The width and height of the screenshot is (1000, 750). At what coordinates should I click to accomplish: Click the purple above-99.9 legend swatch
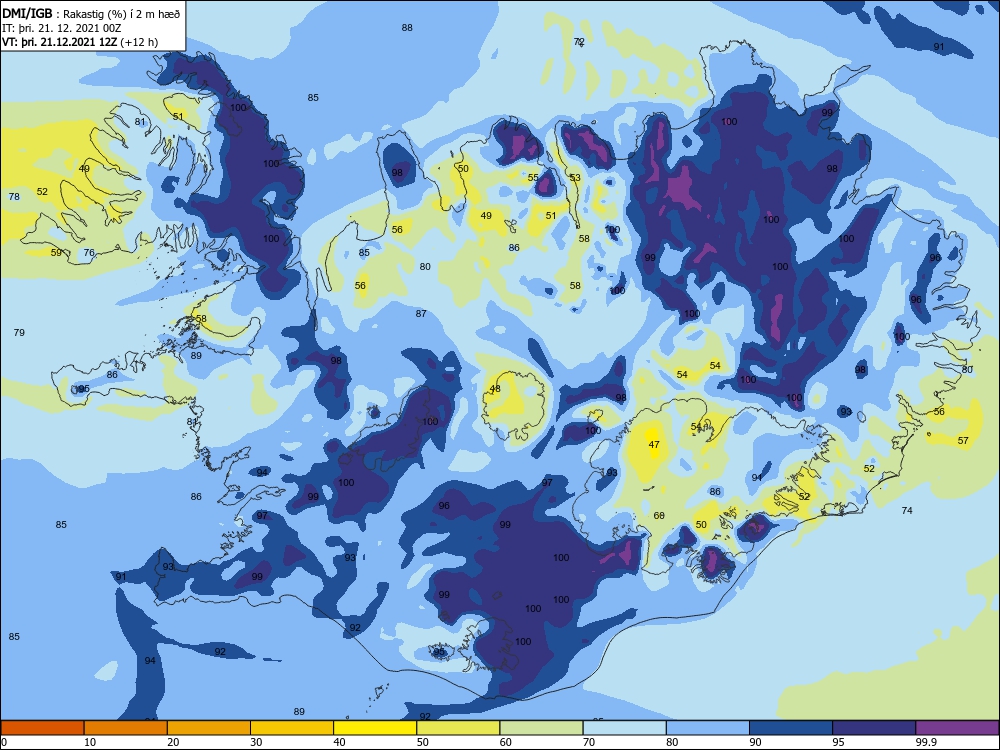point(957,728)
